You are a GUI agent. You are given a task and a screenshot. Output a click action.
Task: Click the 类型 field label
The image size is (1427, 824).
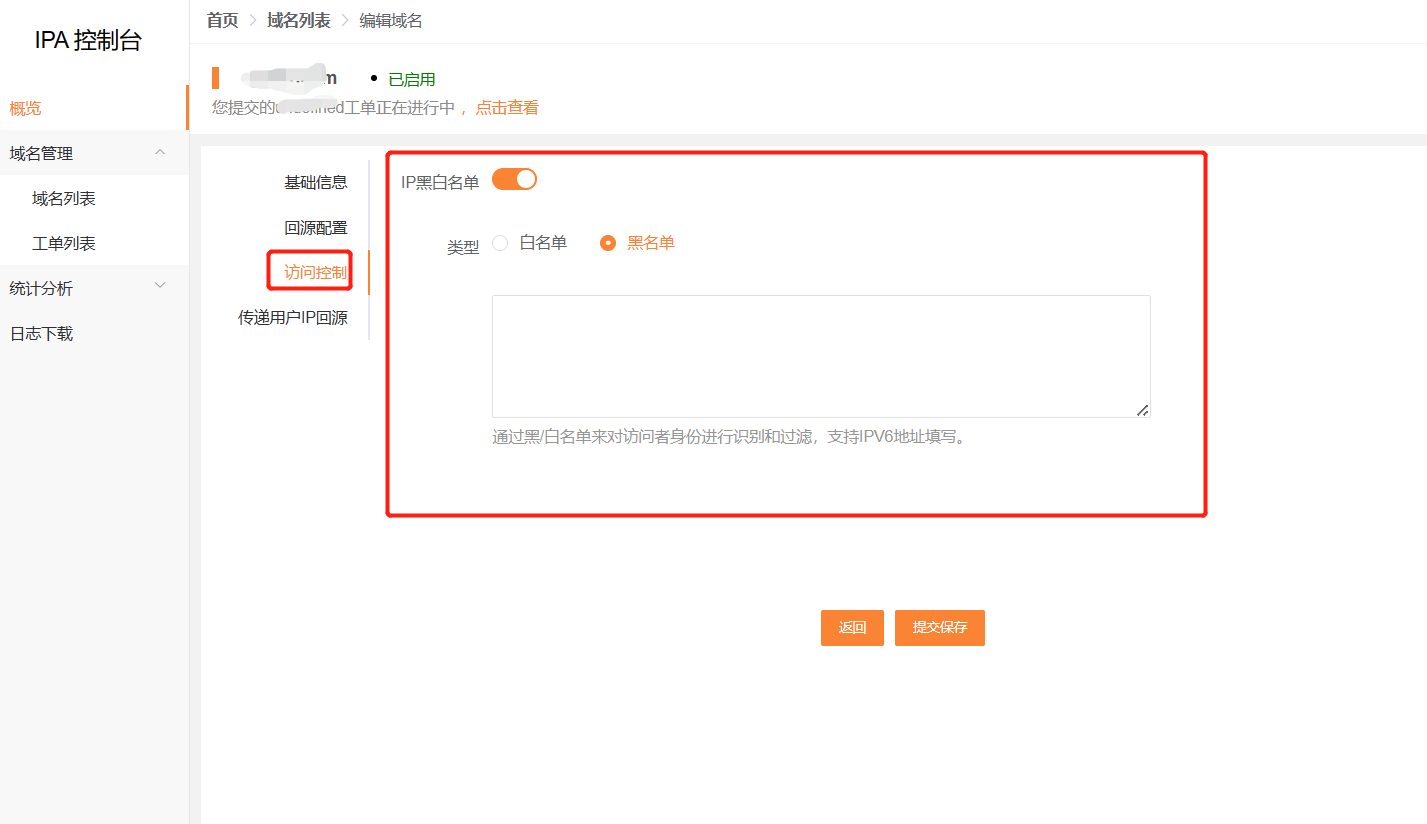463,247
